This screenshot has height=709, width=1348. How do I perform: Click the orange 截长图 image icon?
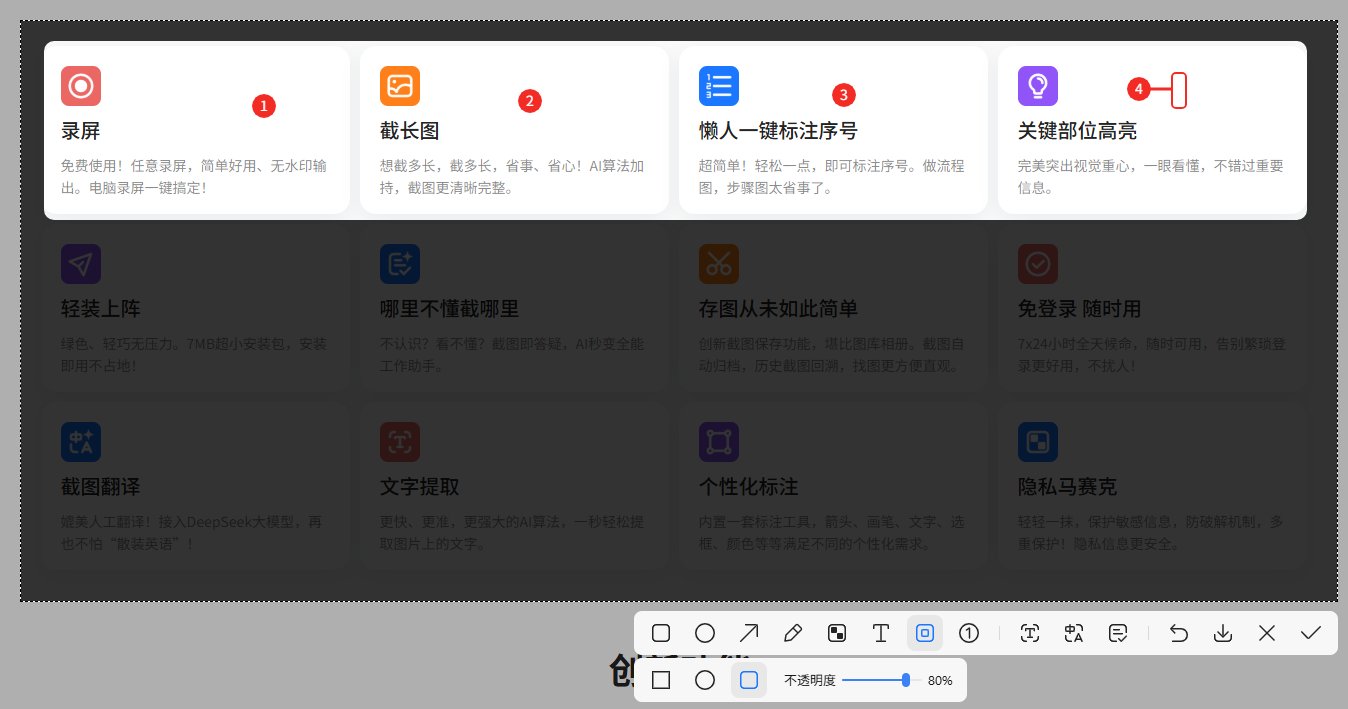[400, 86]
